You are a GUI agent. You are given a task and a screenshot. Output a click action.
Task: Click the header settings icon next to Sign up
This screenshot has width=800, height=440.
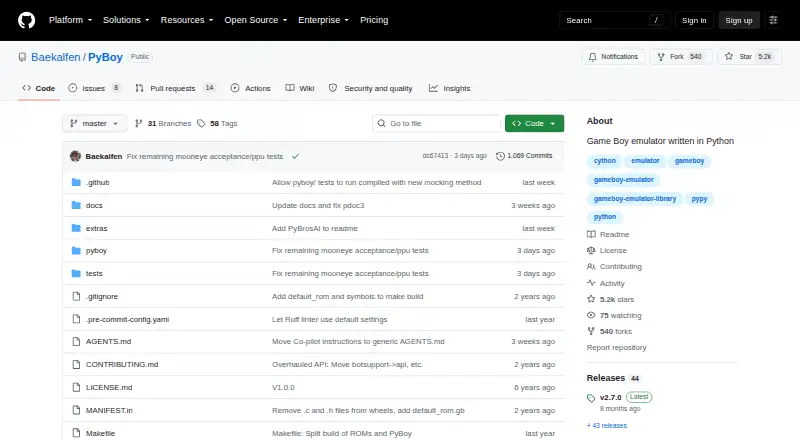tap(773, 20)
